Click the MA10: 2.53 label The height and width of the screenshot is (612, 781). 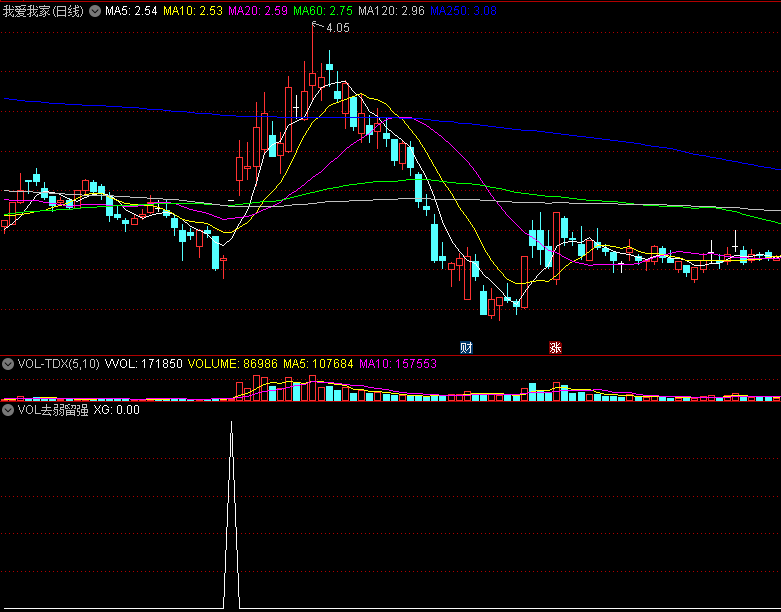click(193, 11)
